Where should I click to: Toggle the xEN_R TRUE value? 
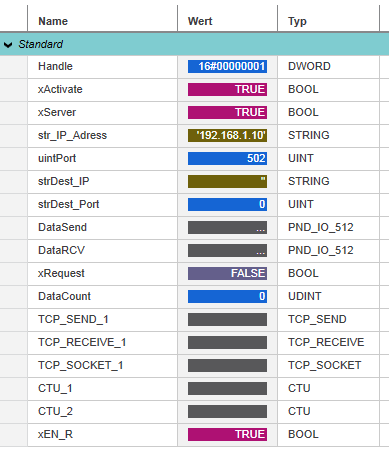click(227, 434)
